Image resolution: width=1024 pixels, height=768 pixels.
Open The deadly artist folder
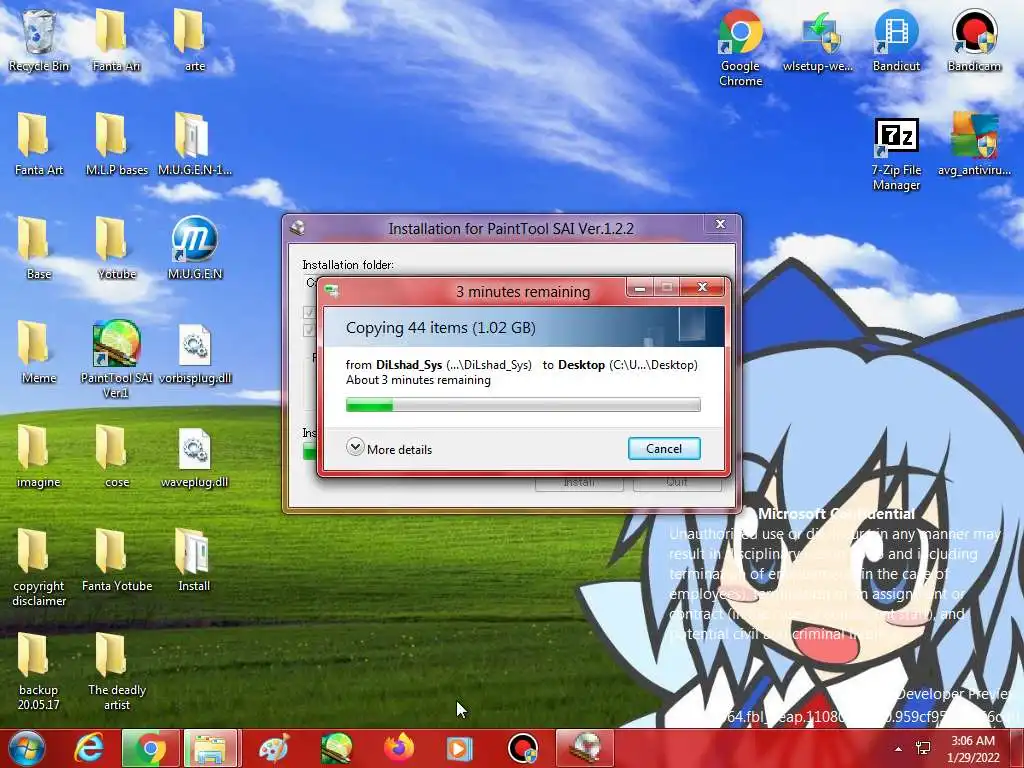pyautogui.click(x=116, y=671)
